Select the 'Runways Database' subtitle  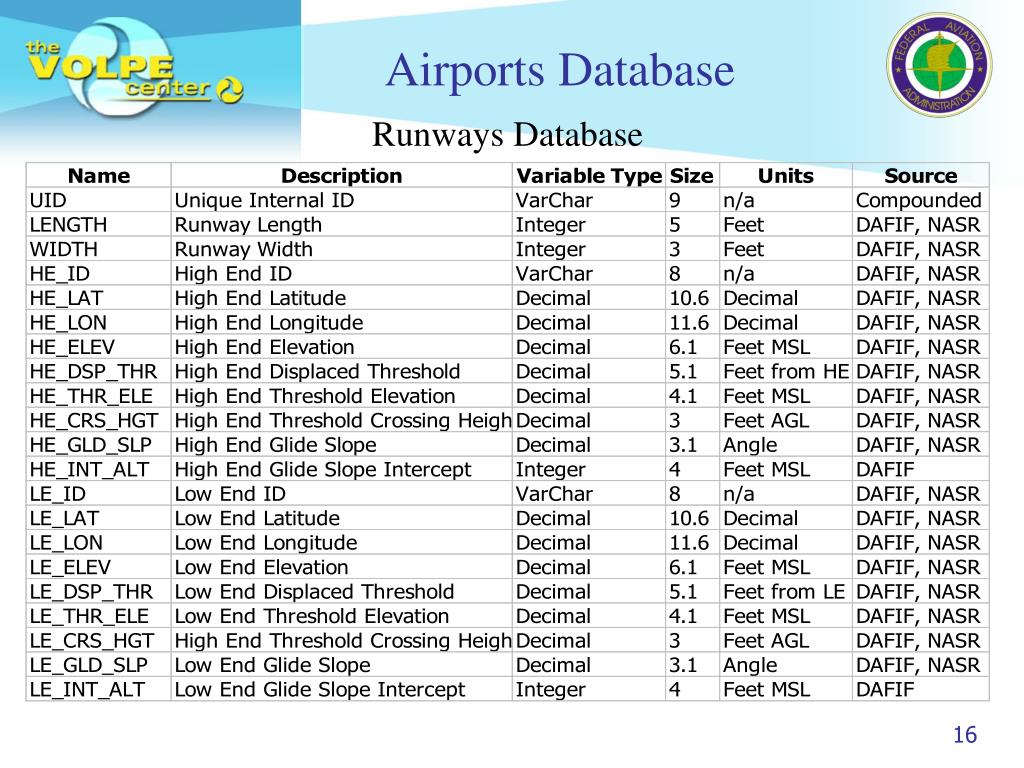click(x=507, y=135)
